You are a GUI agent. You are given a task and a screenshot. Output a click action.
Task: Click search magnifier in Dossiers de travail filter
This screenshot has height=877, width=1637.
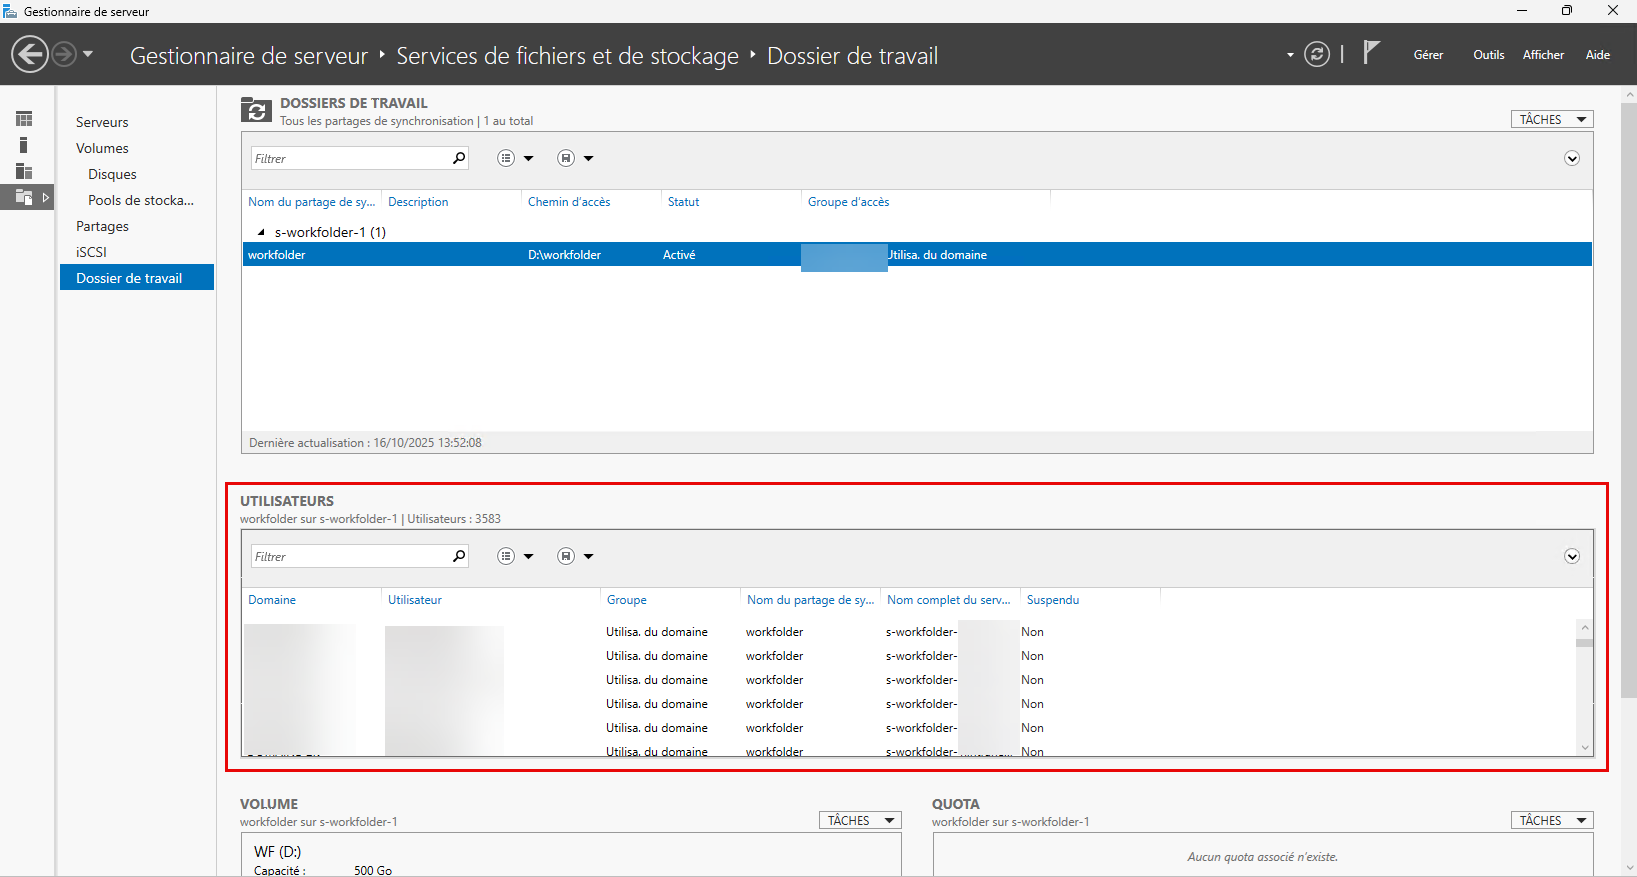[459, 158]
